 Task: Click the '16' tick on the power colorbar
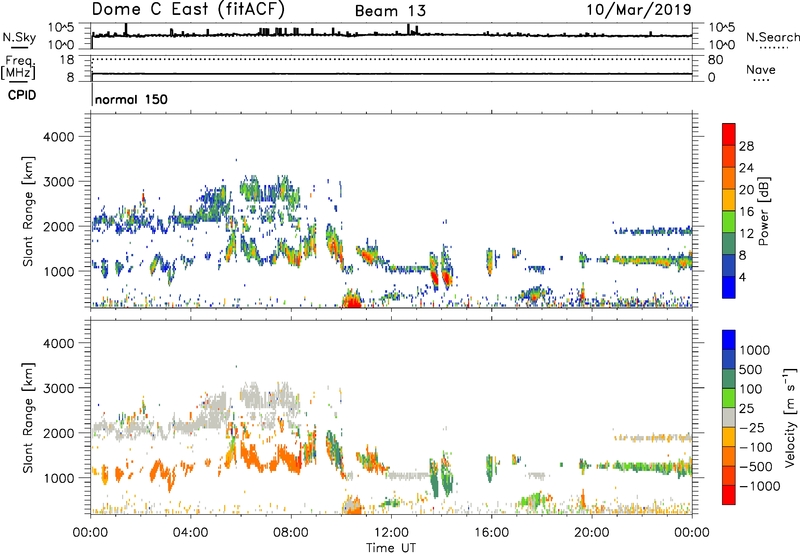[x=746, y=212]
